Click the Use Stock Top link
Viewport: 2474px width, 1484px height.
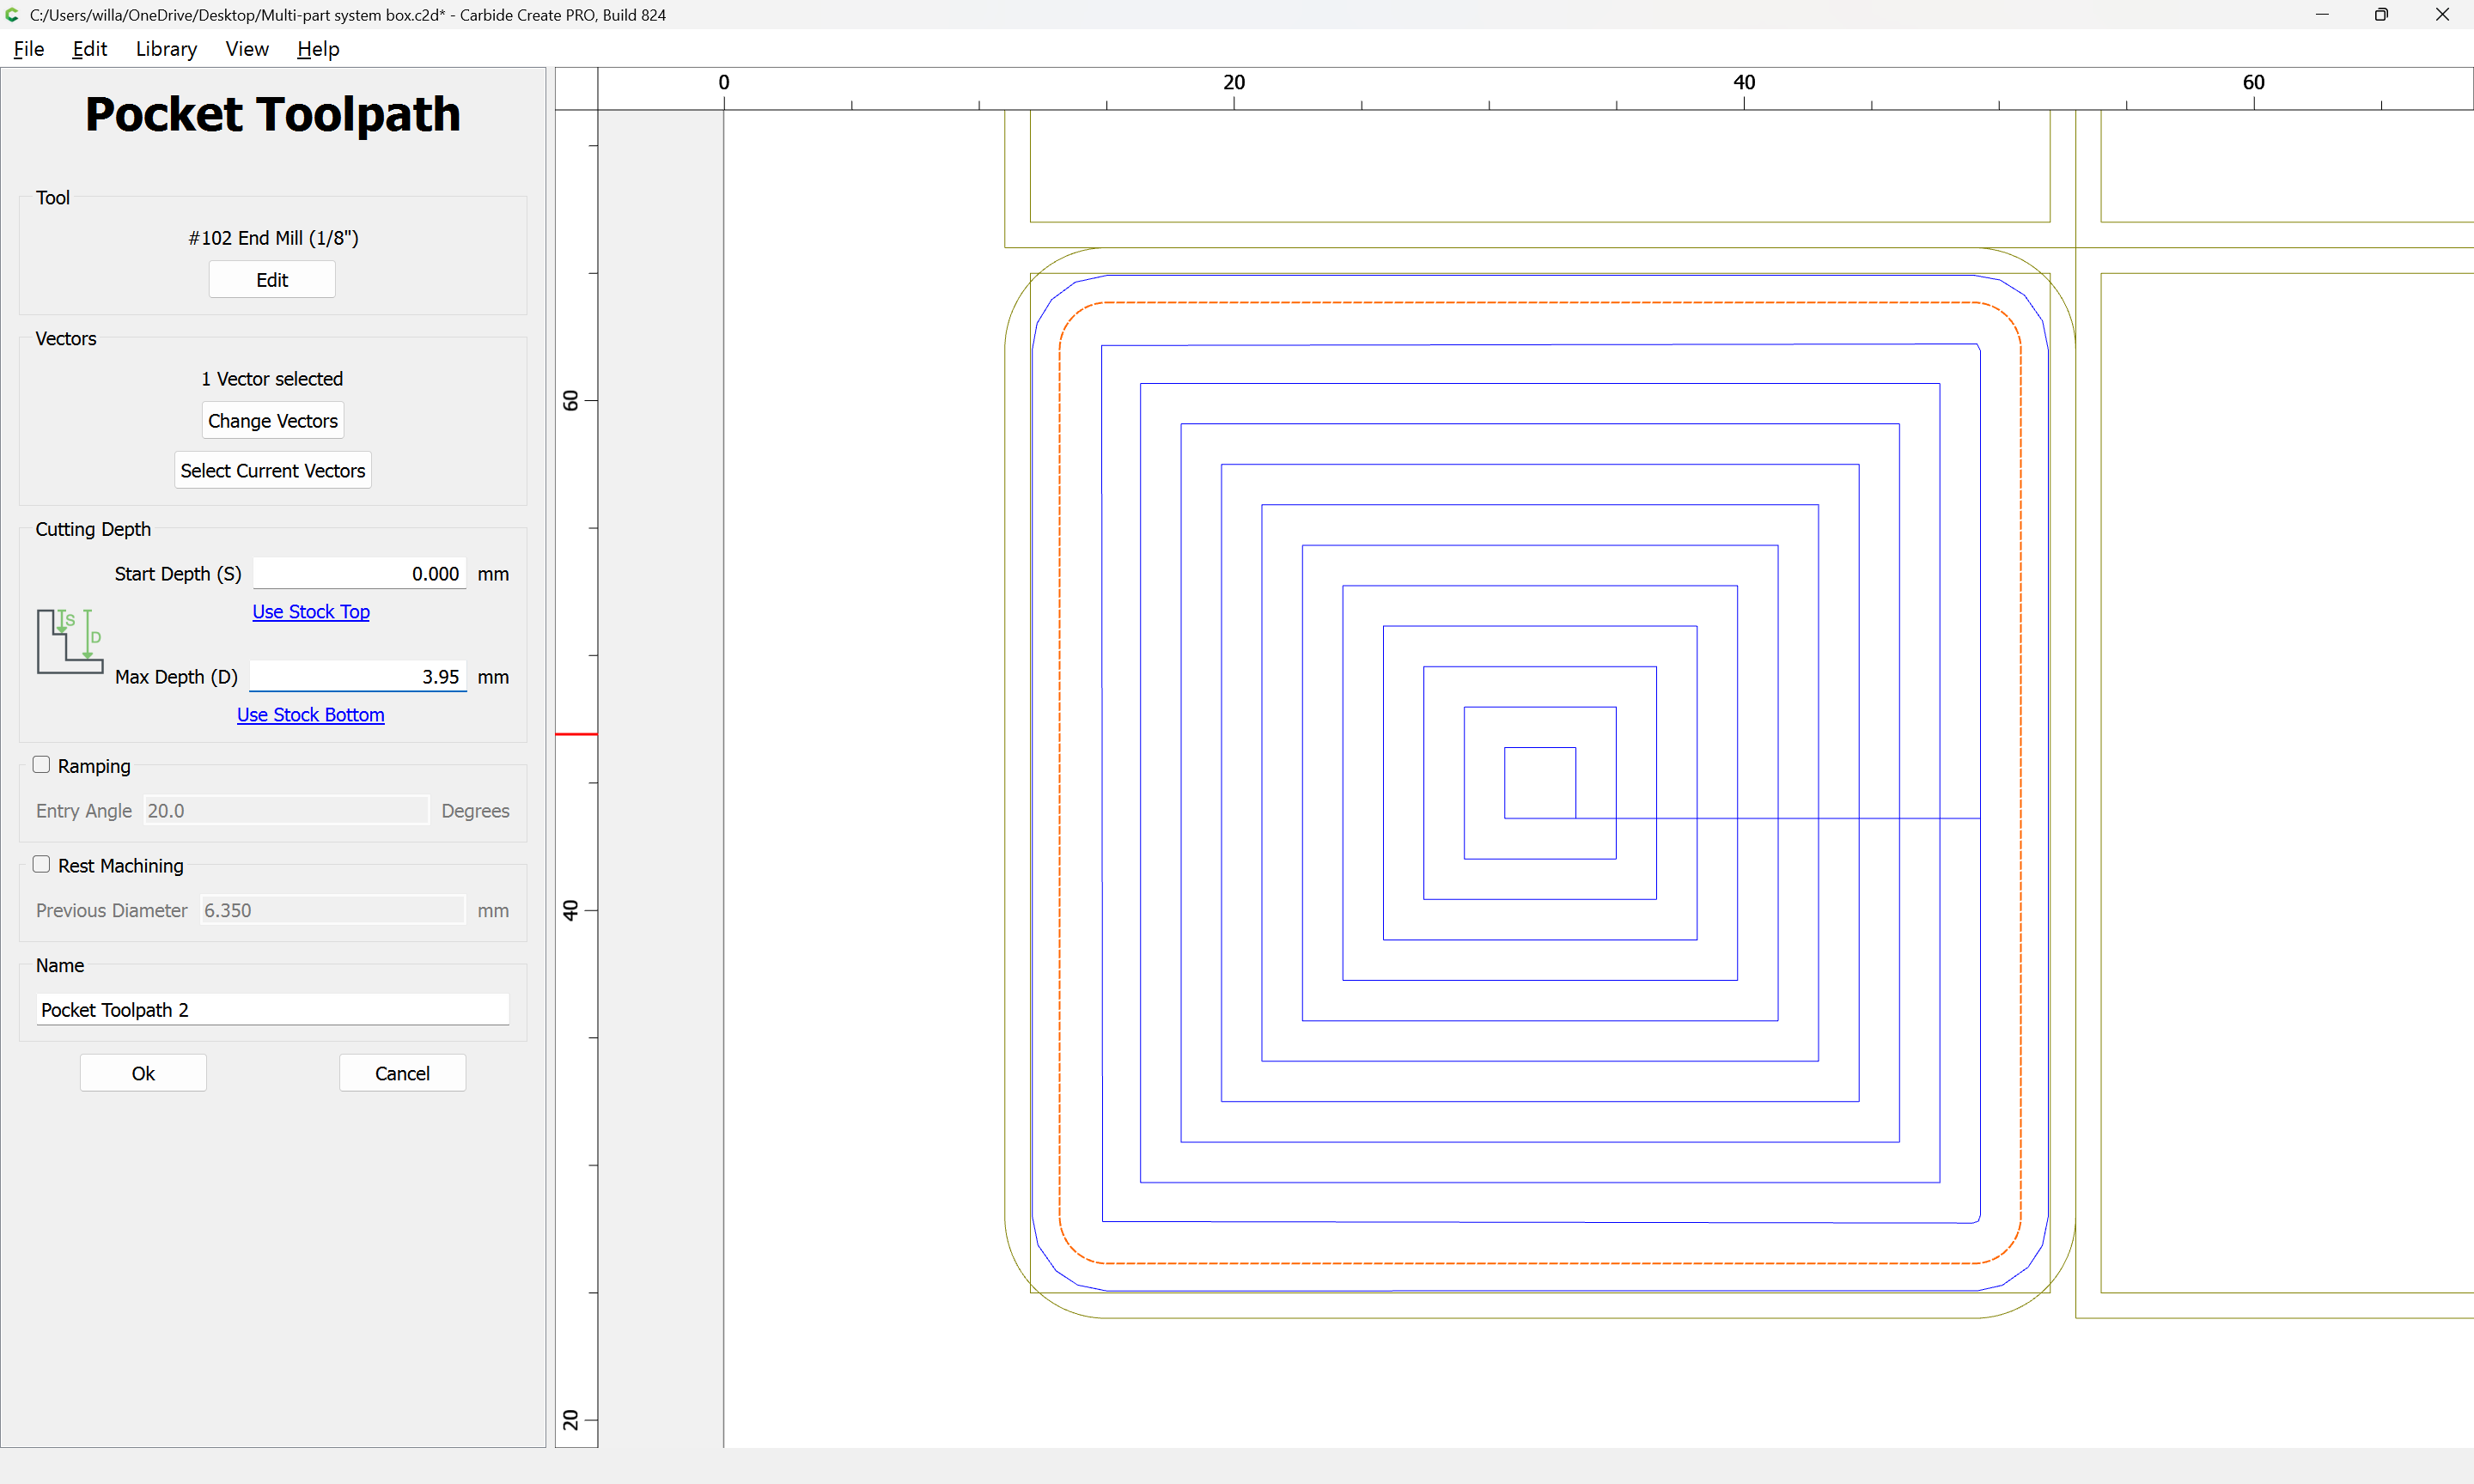click(311, 612)
